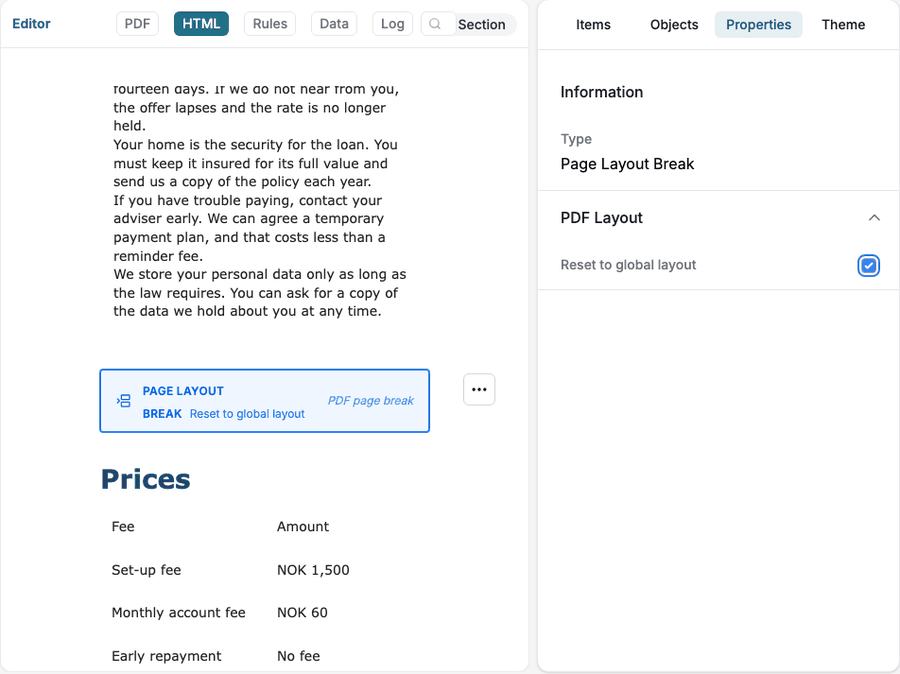Image resolution: width=900 pixels, height=674 pixels.
Task: Click the paragraph about home security
Action: point(256,163)
